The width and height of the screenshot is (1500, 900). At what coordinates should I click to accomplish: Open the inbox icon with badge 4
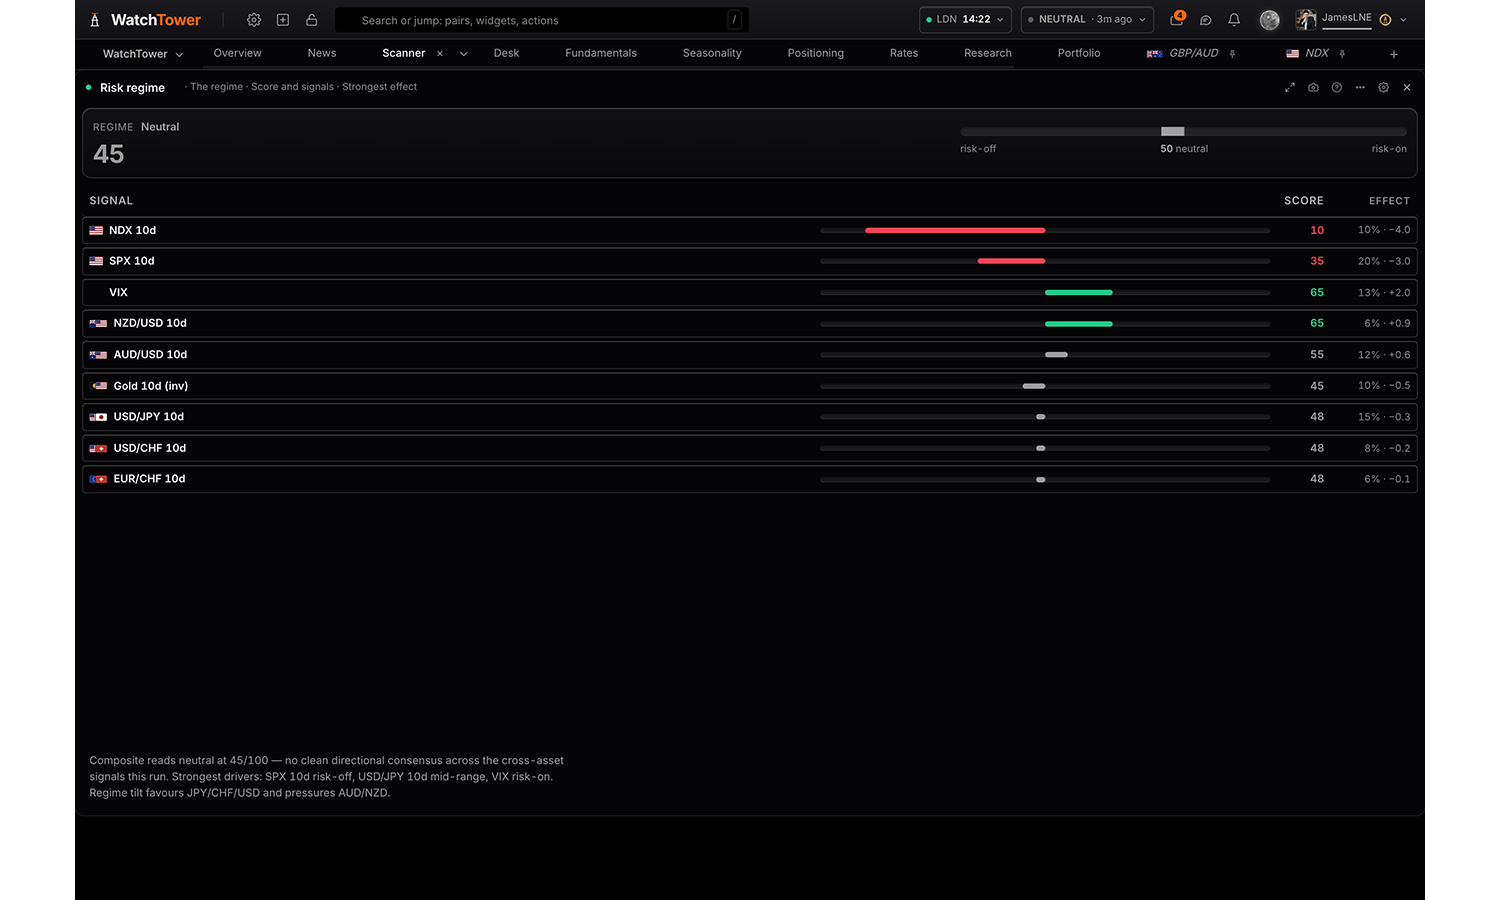[1177, 19]
